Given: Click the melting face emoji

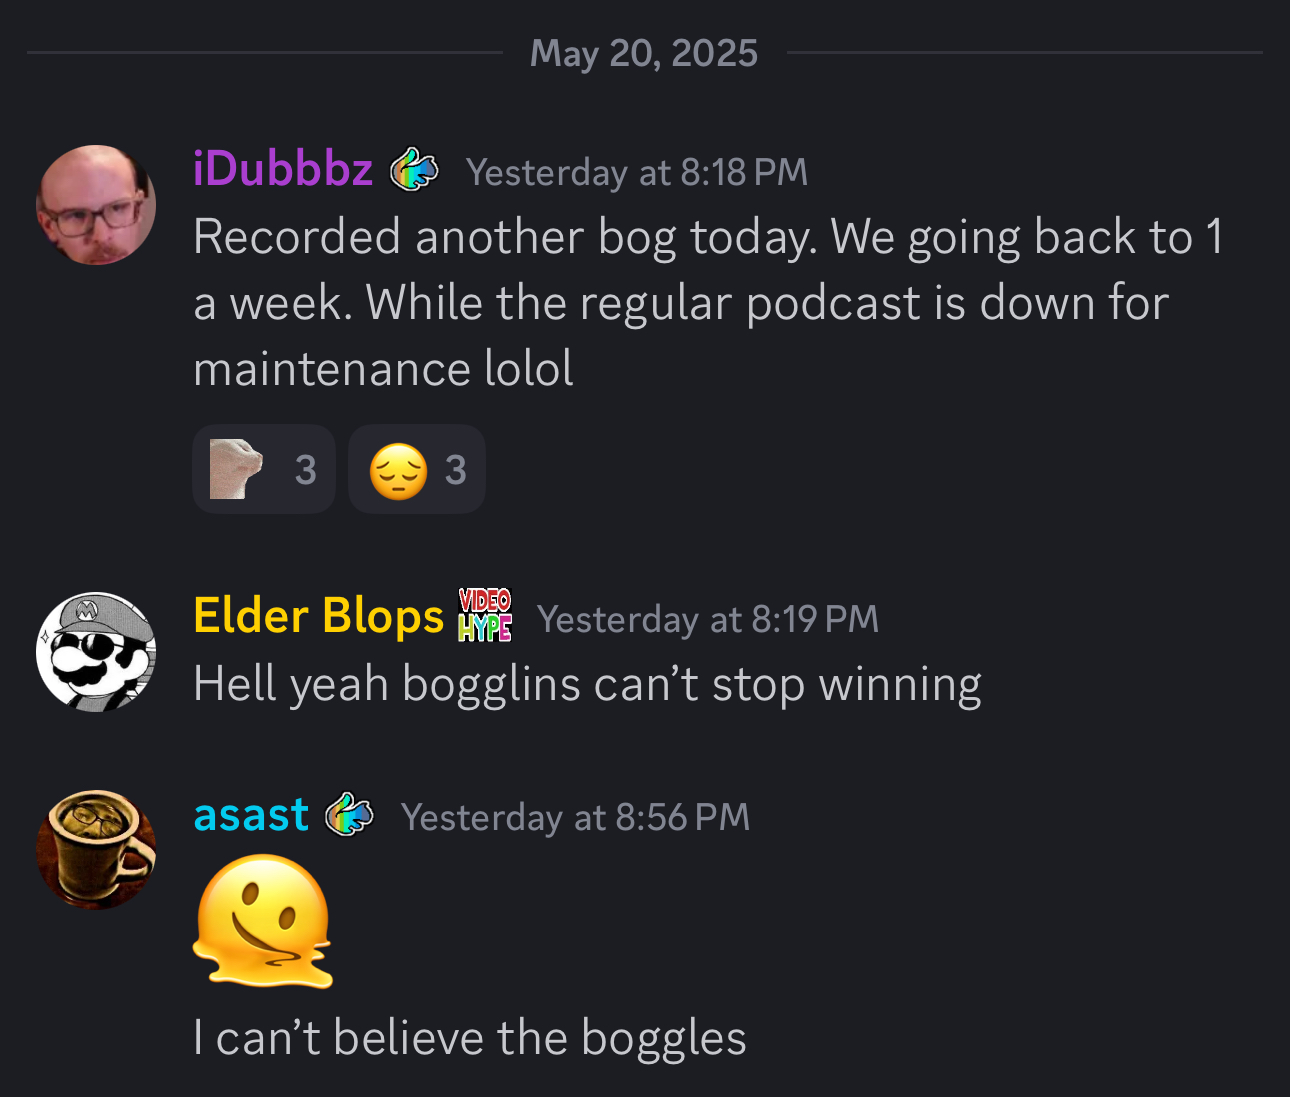Looking at the screenshot, I should (263, 921).
